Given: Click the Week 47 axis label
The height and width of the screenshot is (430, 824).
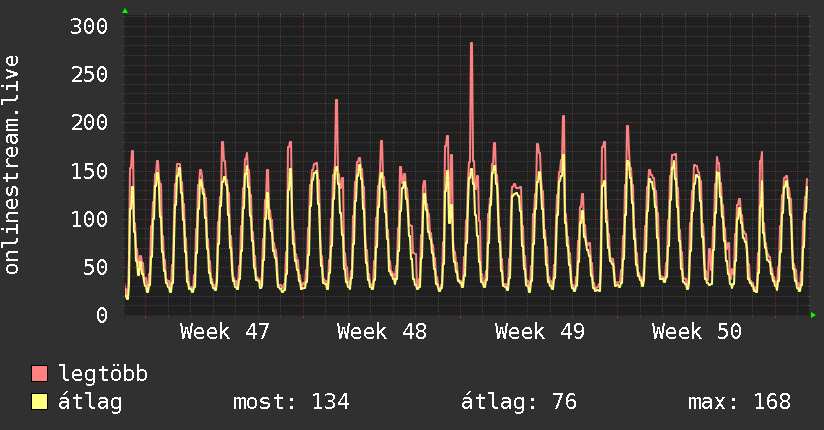Looking at the screenshot, I should [x=224, y=332].
